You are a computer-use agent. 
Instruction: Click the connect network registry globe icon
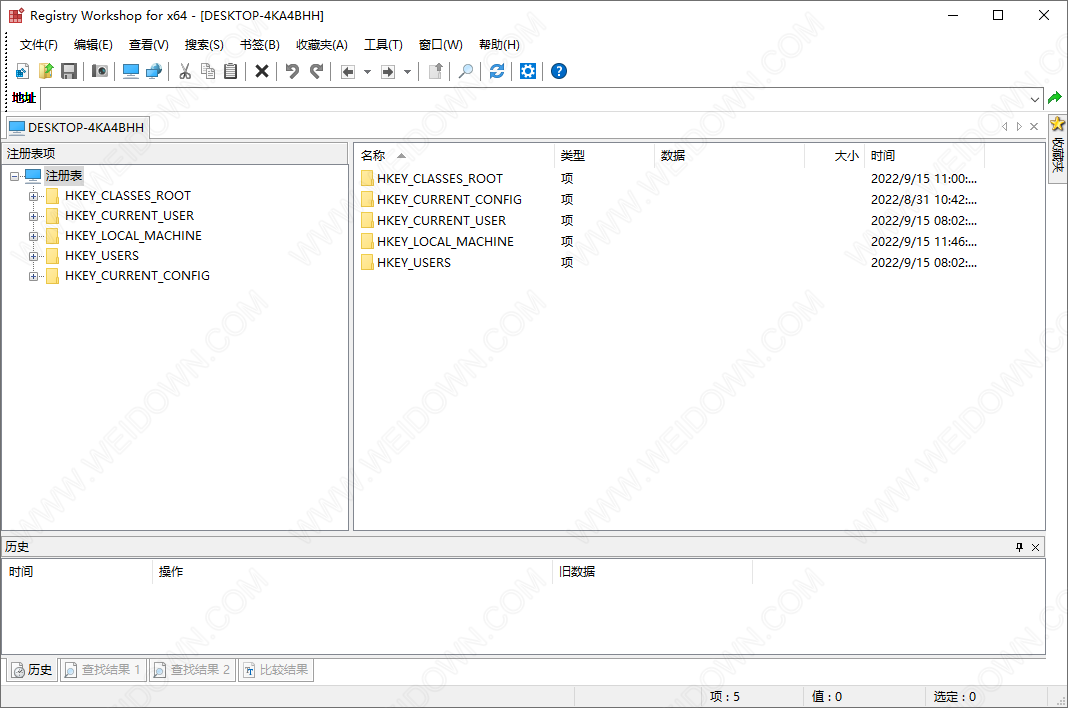(154, 71)
